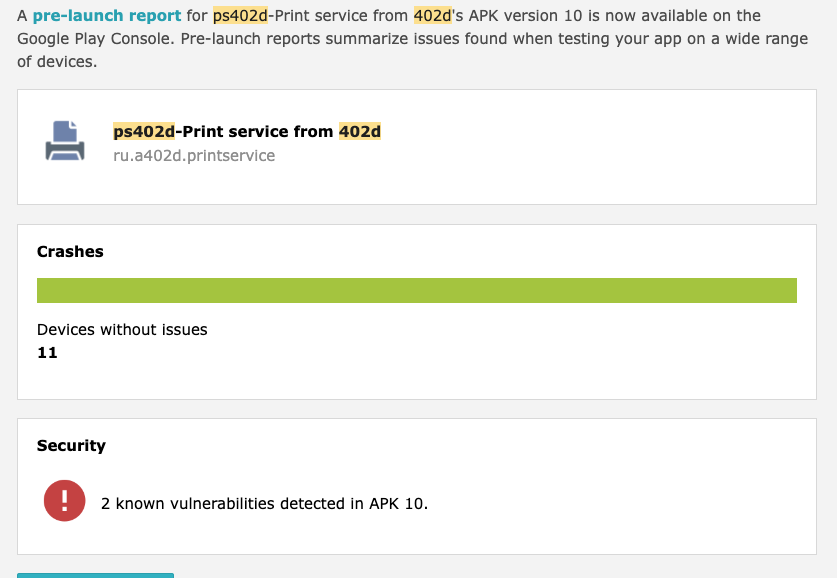Click the red exclamation security warning icon
The height and width of the screenshot is (578, 837).
point(65,501)
